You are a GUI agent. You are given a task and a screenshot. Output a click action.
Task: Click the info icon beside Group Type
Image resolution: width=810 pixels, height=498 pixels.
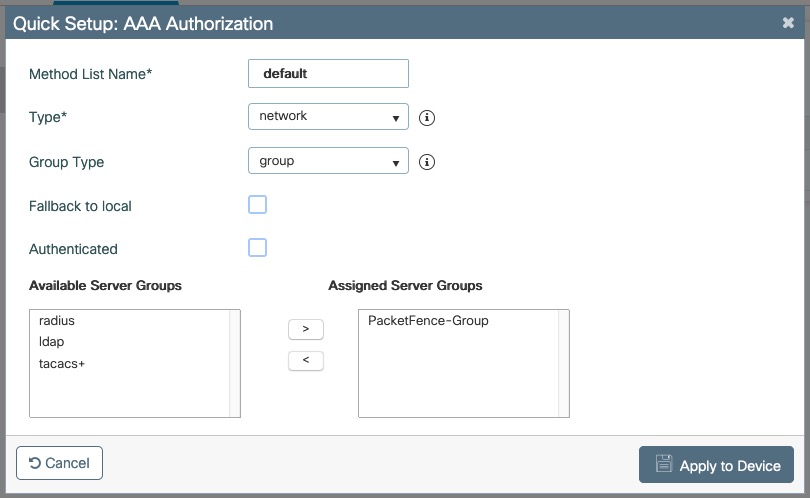427,162
